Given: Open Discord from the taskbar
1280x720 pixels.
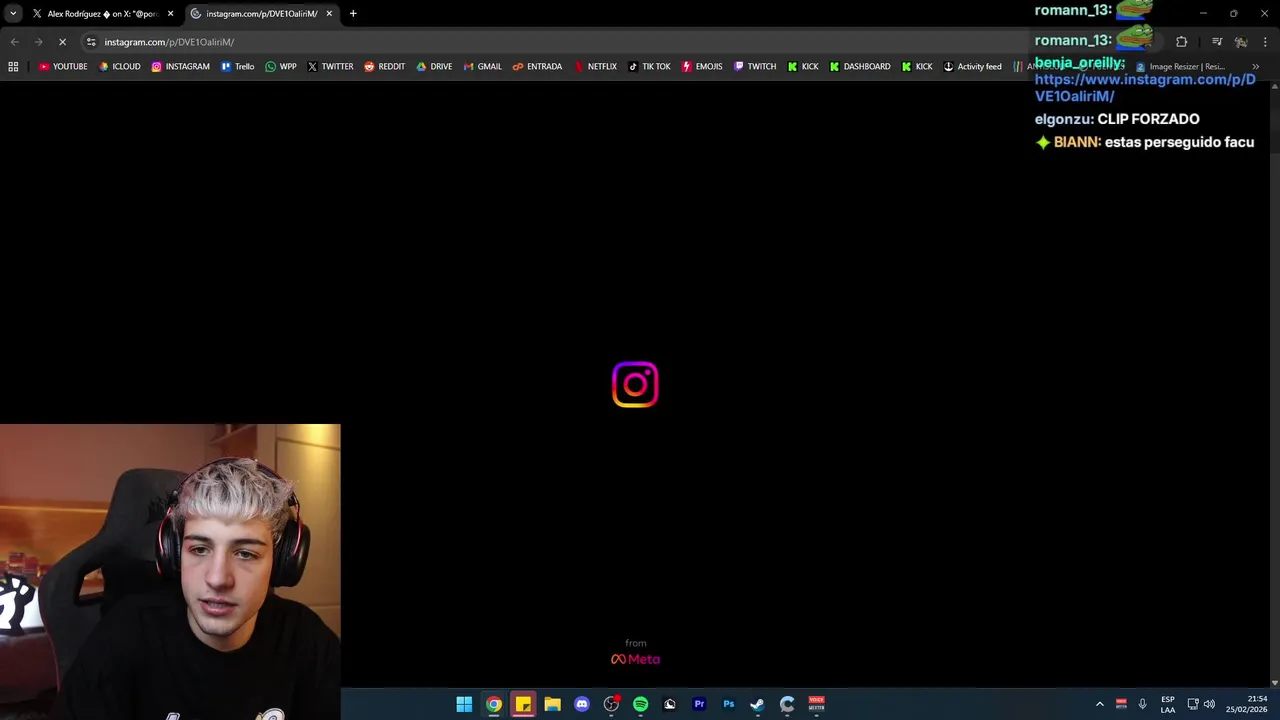Looking at the screenshot, I should coord(582,704).
